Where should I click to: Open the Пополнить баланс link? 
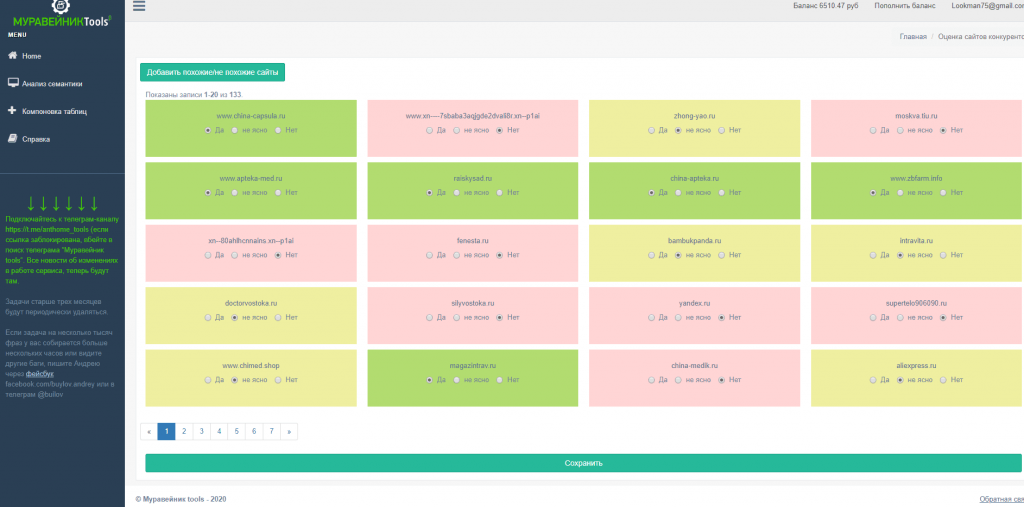coord(904,5)
